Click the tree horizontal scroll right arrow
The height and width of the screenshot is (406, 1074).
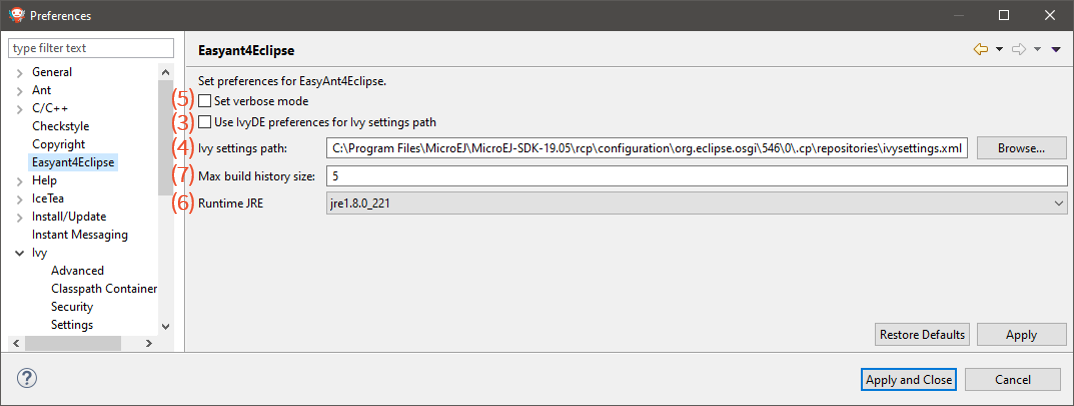pos(149,343)
